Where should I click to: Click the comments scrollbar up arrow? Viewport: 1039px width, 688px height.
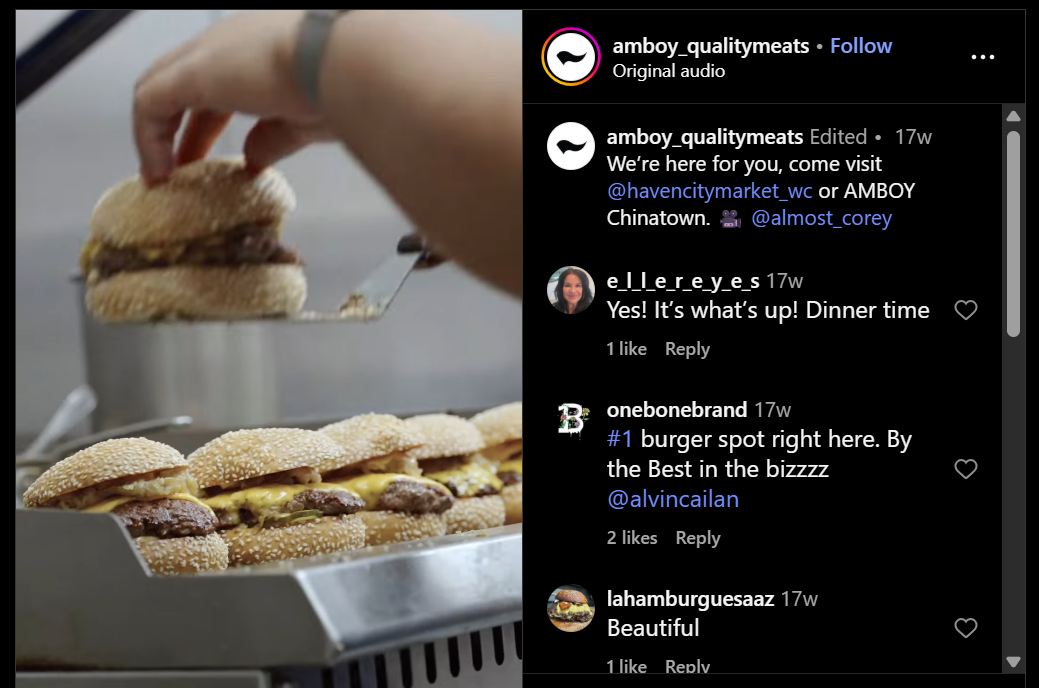pyautogui.click(x=1013, y=116)
